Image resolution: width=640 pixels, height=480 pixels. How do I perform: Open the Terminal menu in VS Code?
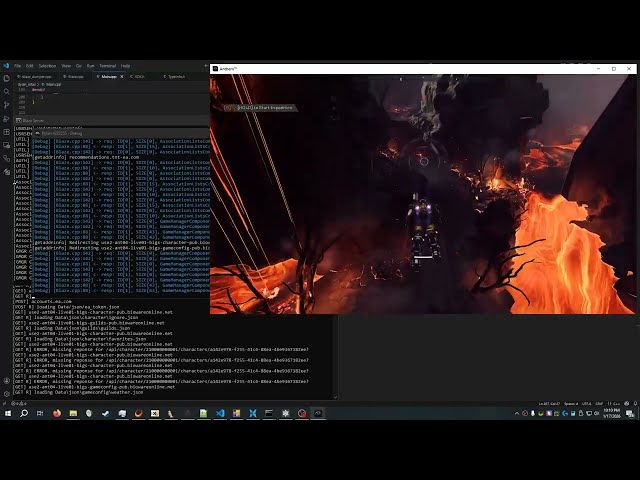[108, 66]
